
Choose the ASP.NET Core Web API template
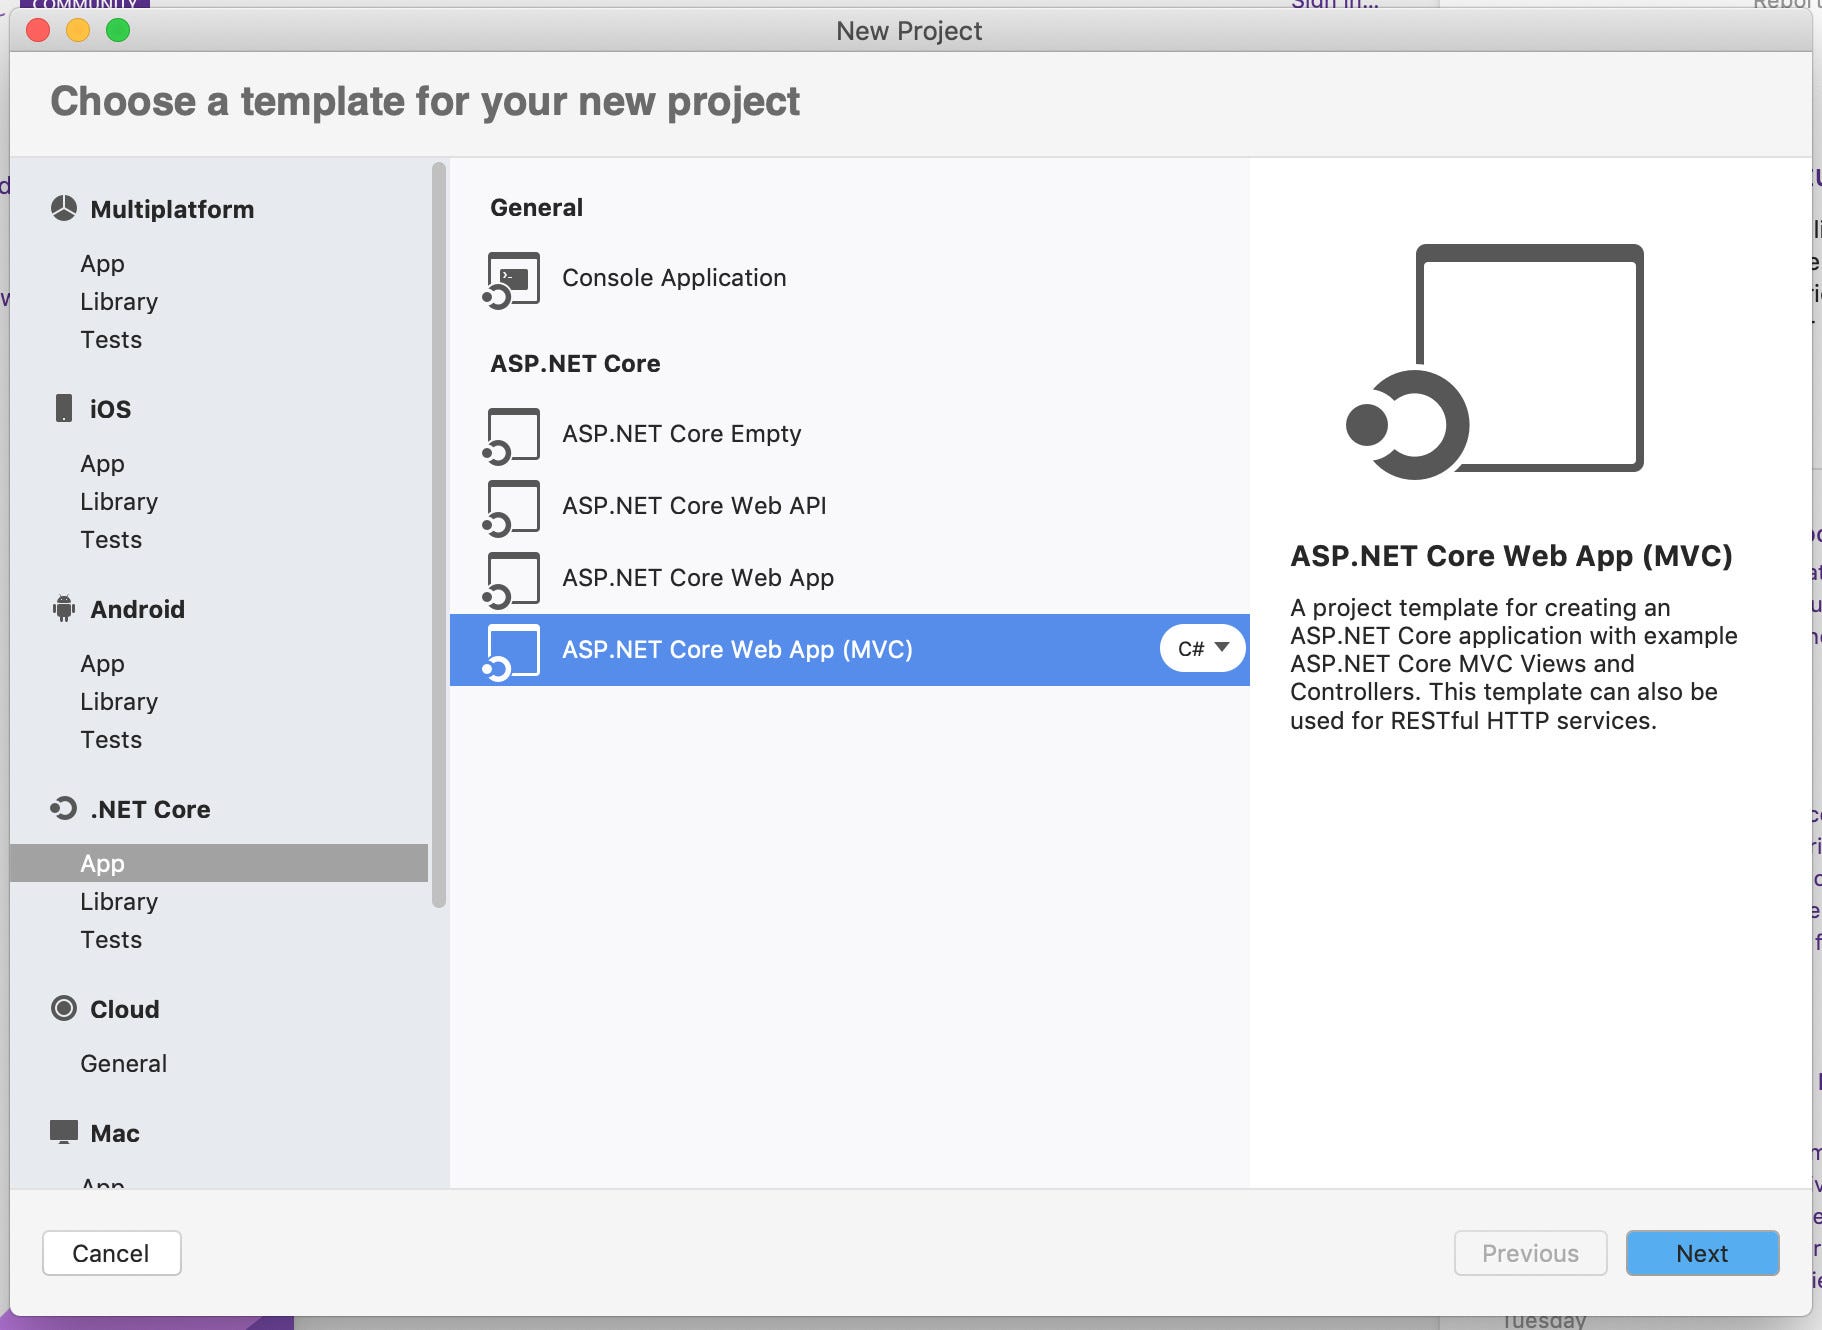pyautogui.click(x=850, y=506)
